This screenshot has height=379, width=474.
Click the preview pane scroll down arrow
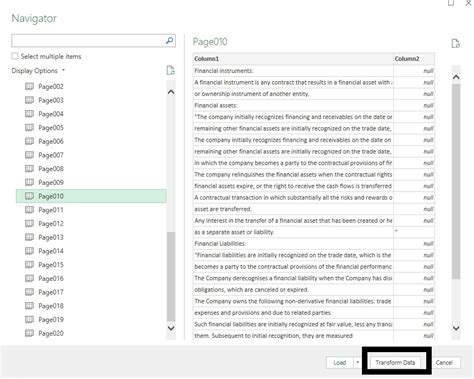[x=456, y=328]
